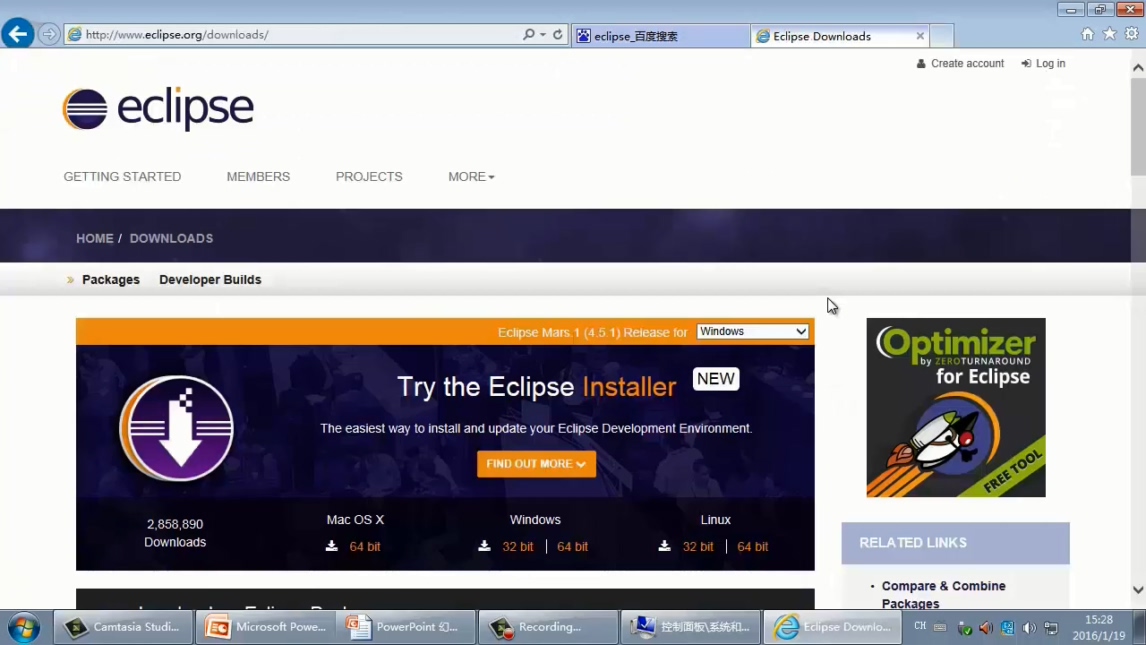Screen dimensions: 1146x645
Task: Close the Eclipse Downloads tab
Action: click(x=920, y=36)
